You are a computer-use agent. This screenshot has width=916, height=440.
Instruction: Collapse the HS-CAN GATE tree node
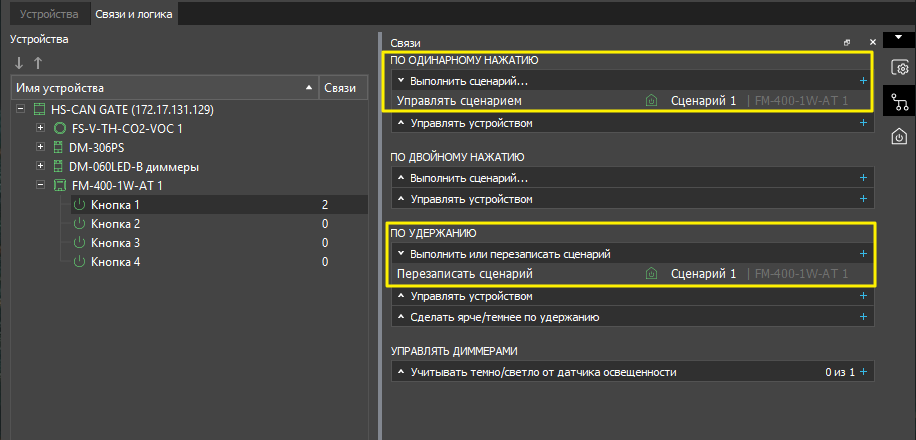[24, 109]
